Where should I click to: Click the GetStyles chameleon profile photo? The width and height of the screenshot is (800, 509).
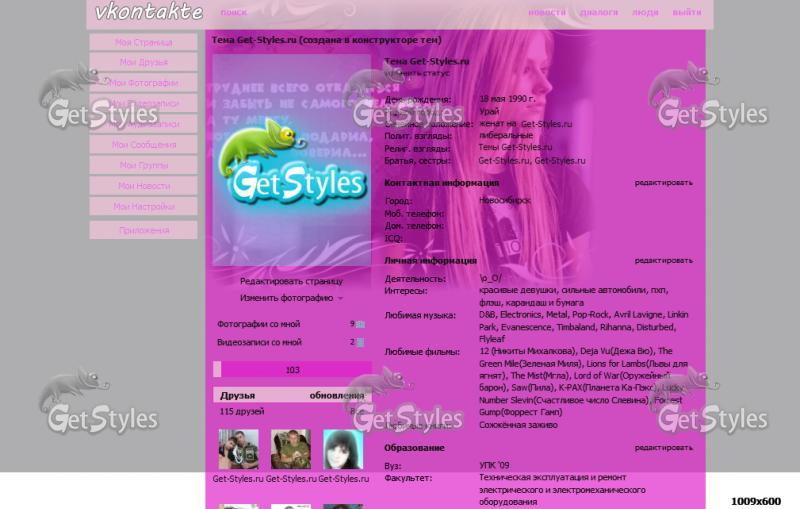coord(292,160)
